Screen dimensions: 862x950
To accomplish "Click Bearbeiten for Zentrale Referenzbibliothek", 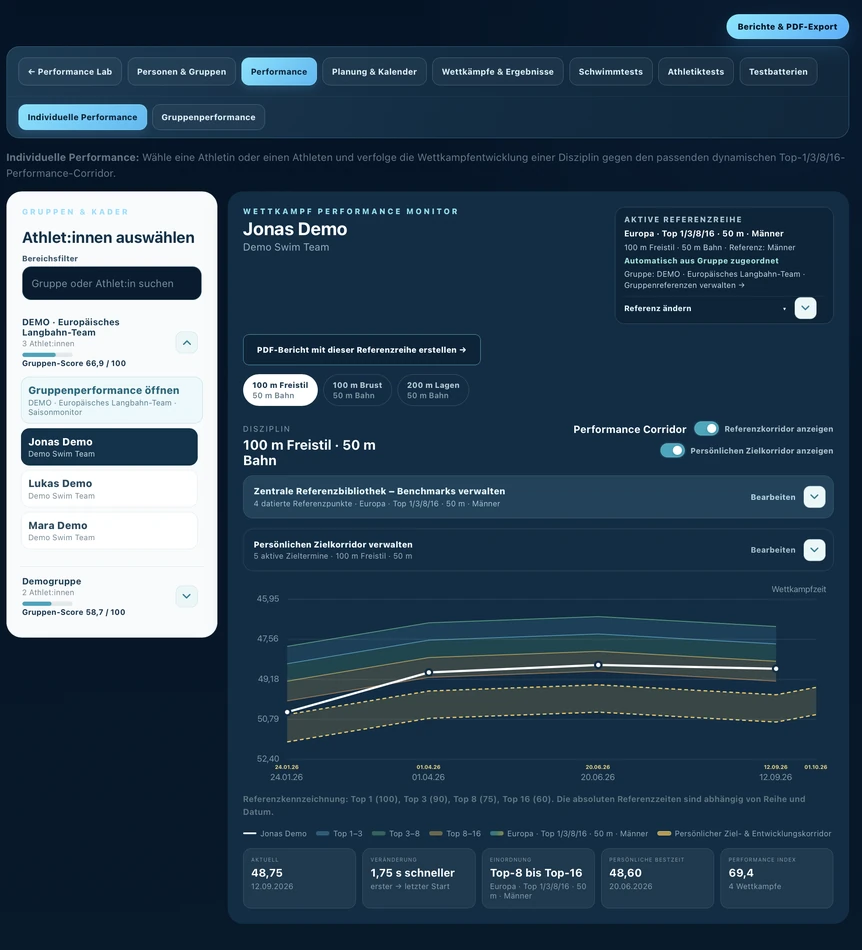I will pyautogui.click(x=772, y=497).
